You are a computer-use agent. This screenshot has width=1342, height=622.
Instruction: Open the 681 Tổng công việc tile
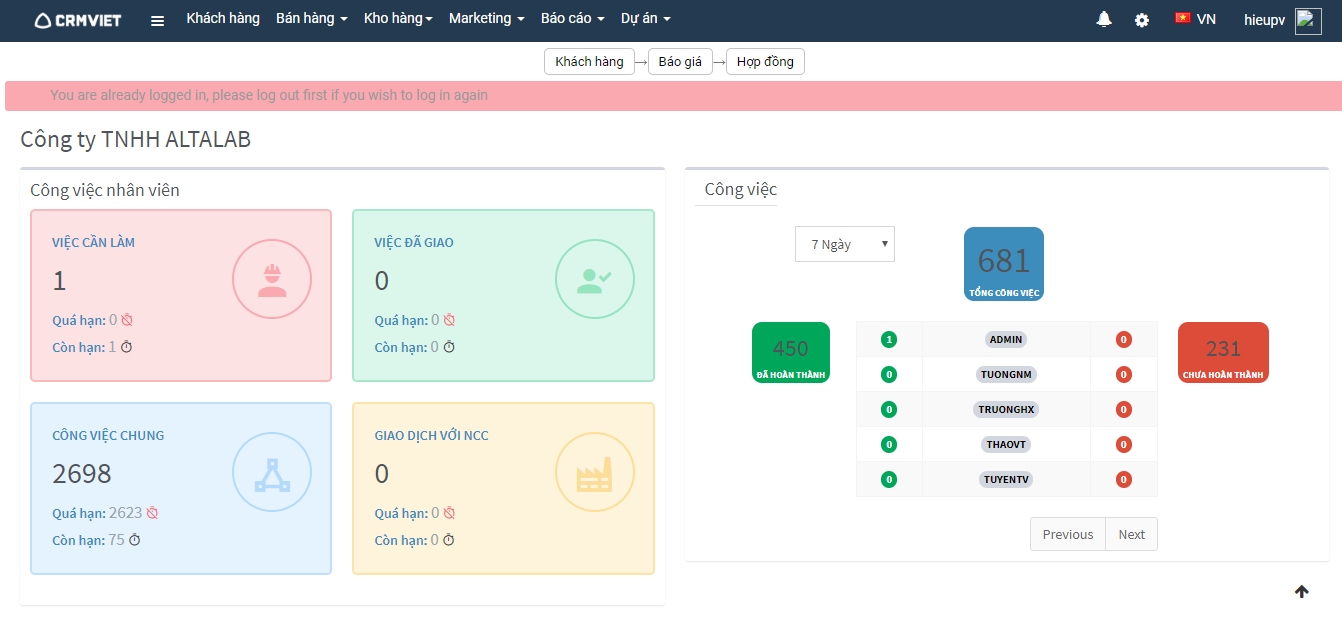(1004, 264)
